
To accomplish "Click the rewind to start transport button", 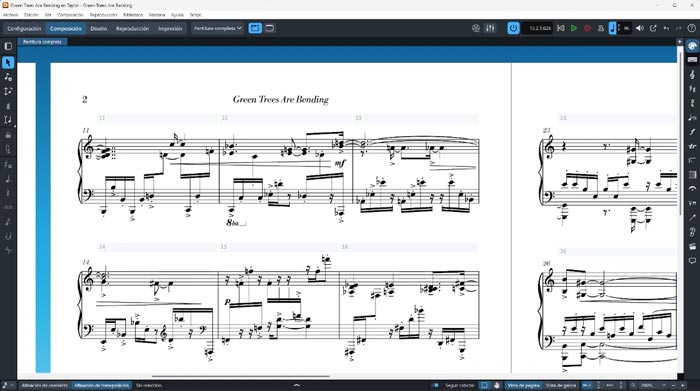I will click(x=561, y=28).
